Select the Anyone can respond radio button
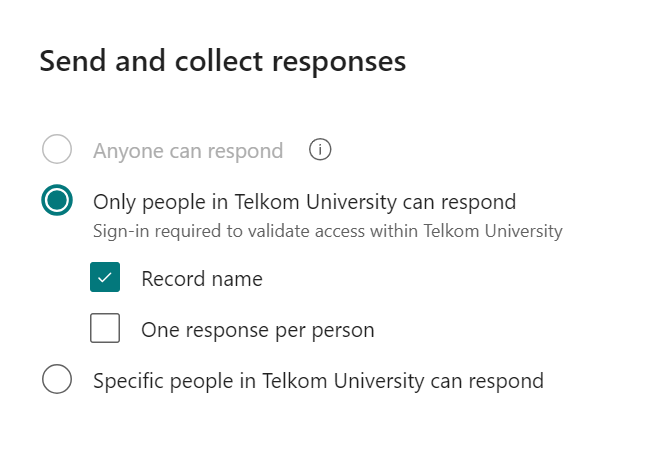649x466 pixels. click(x=57, y=151)
